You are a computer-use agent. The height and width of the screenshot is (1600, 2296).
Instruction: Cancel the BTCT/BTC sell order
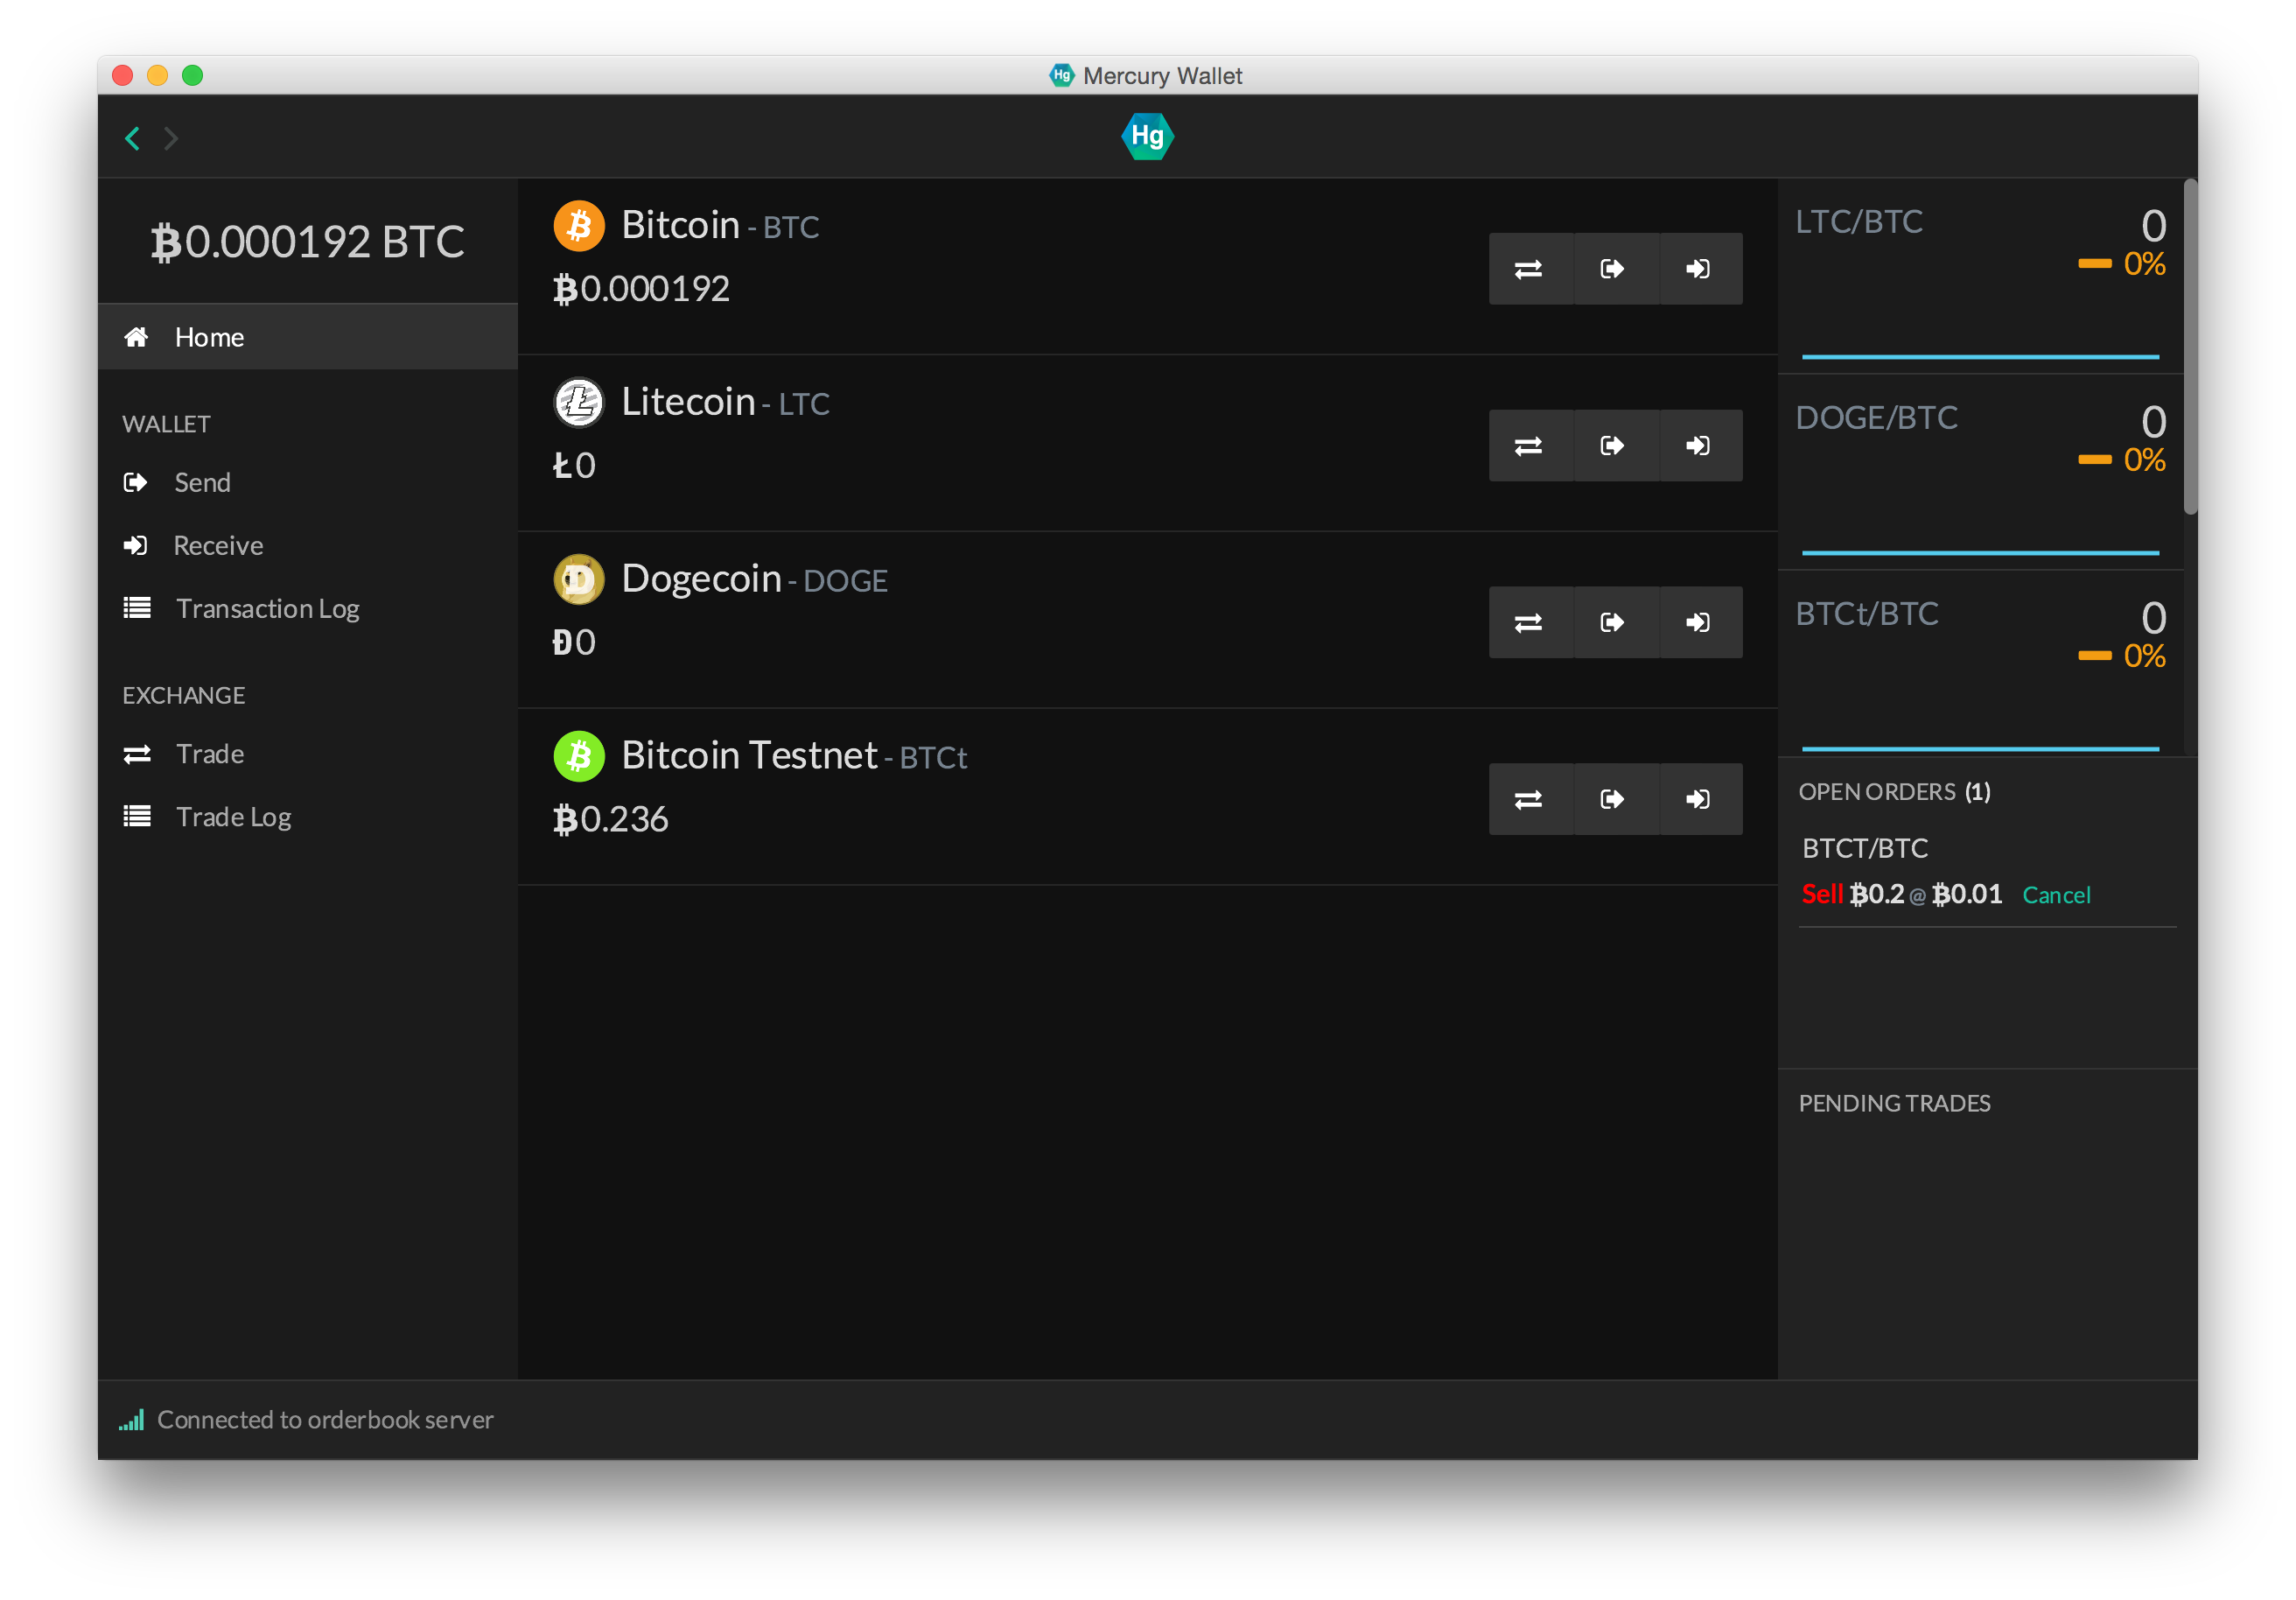pyautogui.click(x=2056, y=895)
